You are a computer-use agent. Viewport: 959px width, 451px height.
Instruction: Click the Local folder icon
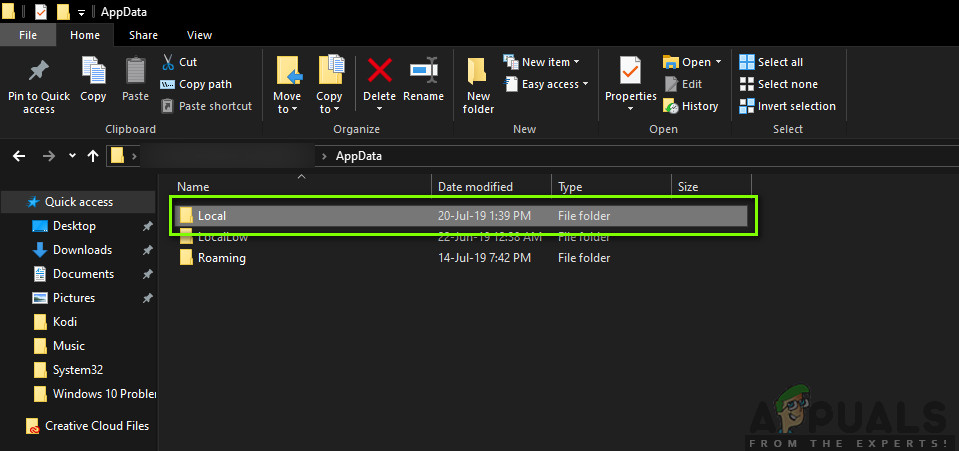pyautogui.click(x=186, y=215)
